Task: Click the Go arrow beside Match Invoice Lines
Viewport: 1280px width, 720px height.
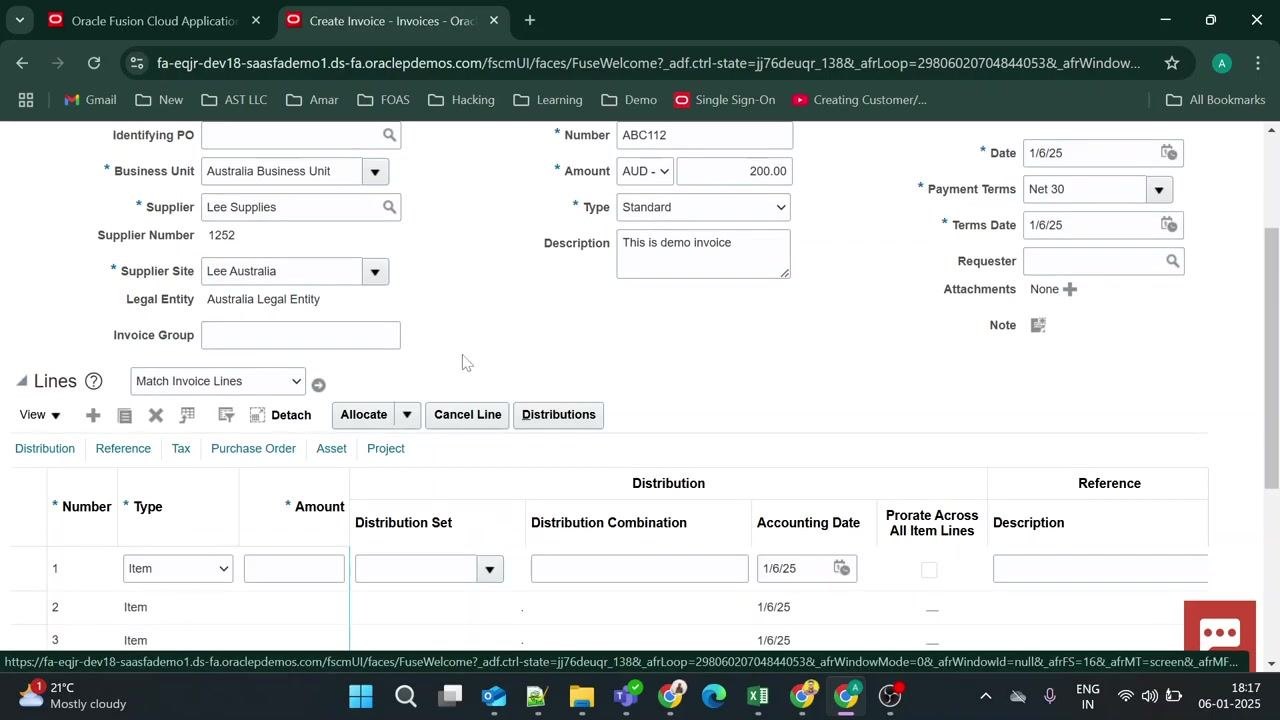Action: 318,385
